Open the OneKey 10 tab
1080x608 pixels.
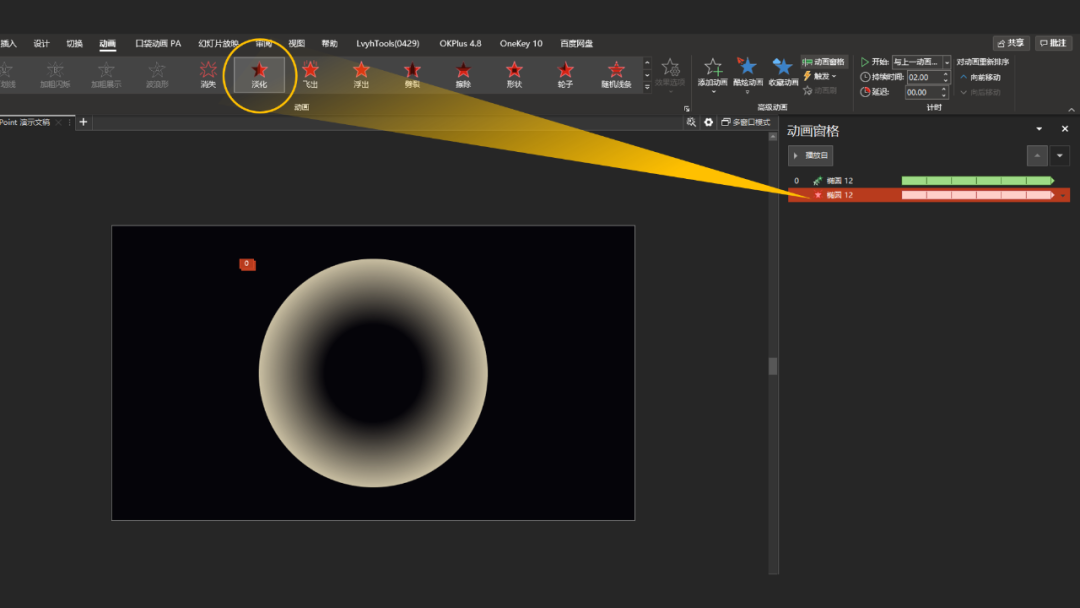521,43
